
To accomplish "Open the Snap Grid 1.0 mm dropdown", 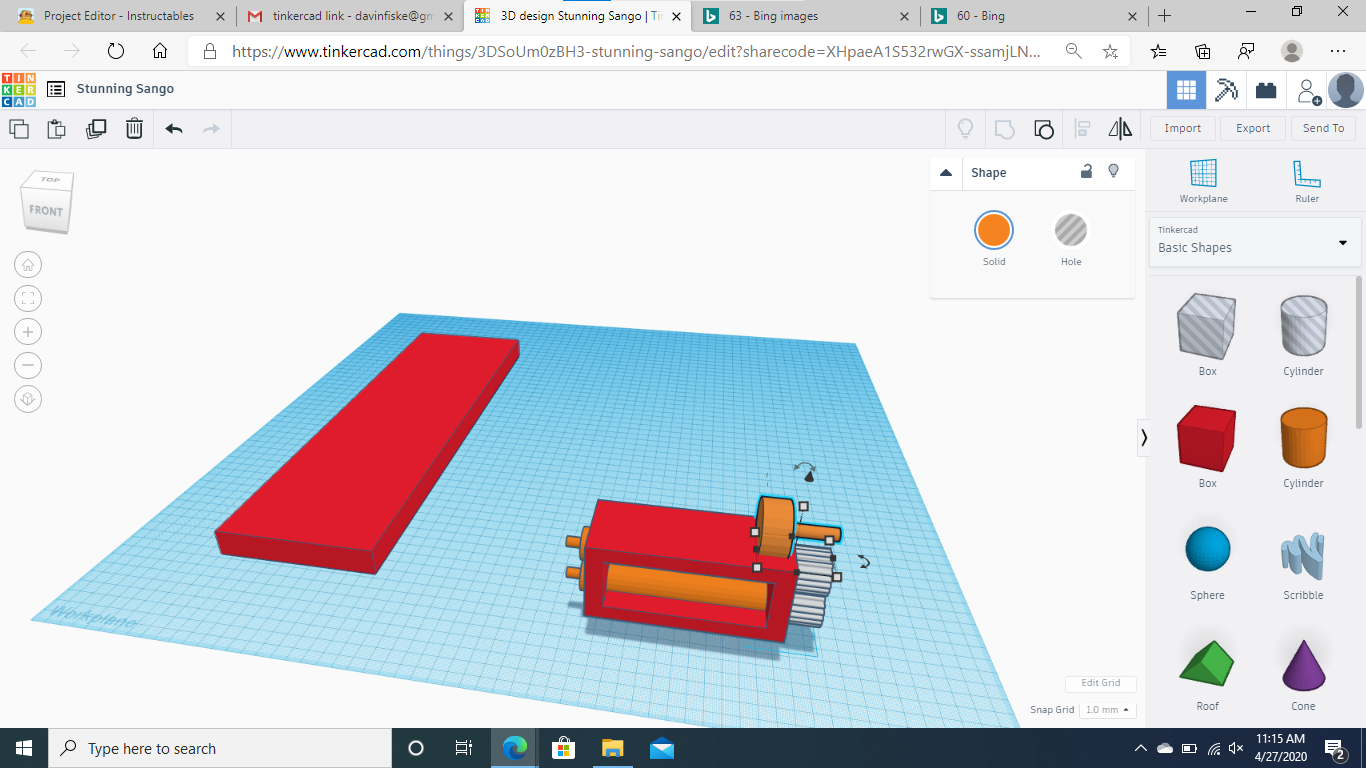I will (1107, 710).
